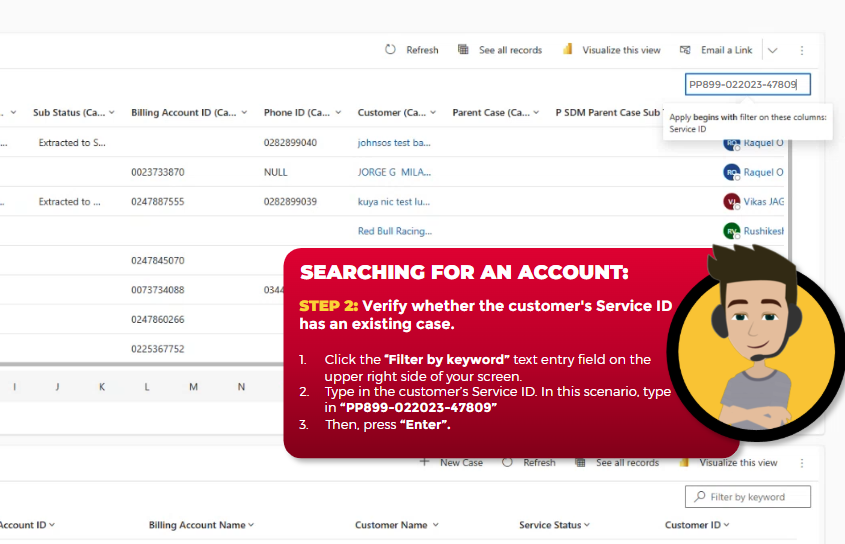Open Customer ID column dropdown
This screenshot has width=845, height=544.
pos(726,525)
